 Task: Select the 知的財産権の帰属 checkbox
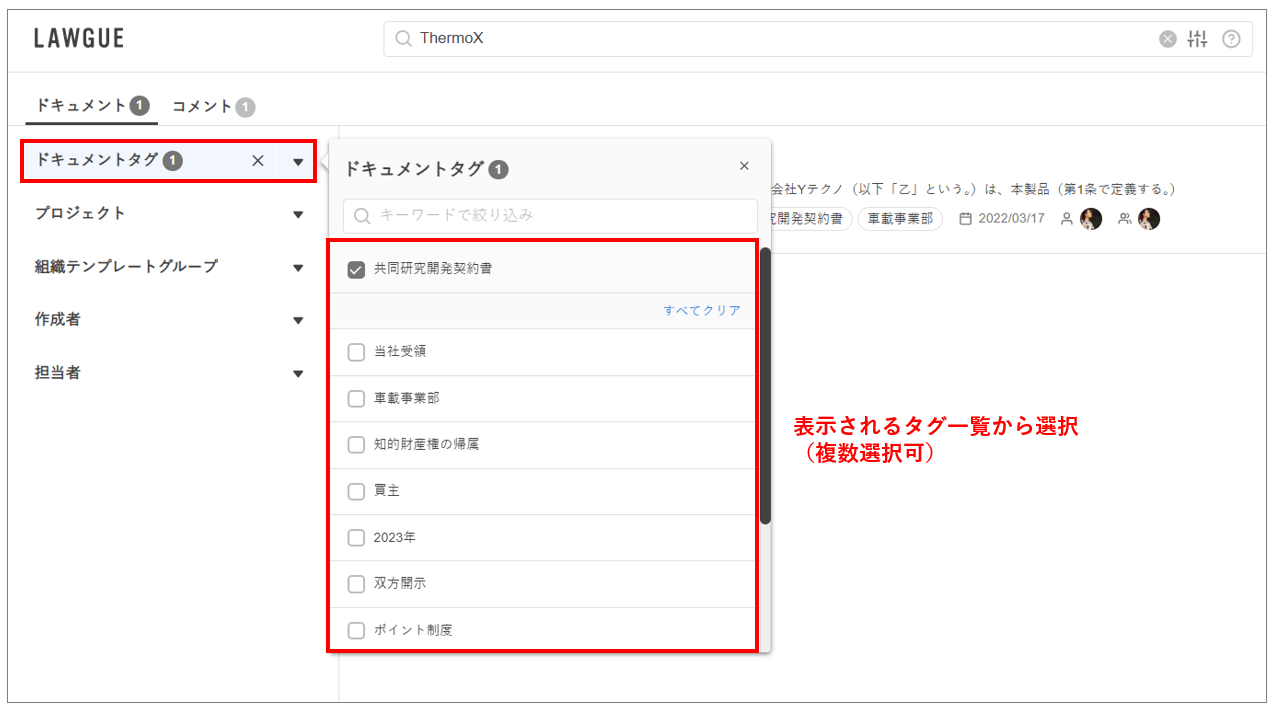[356, 445]
